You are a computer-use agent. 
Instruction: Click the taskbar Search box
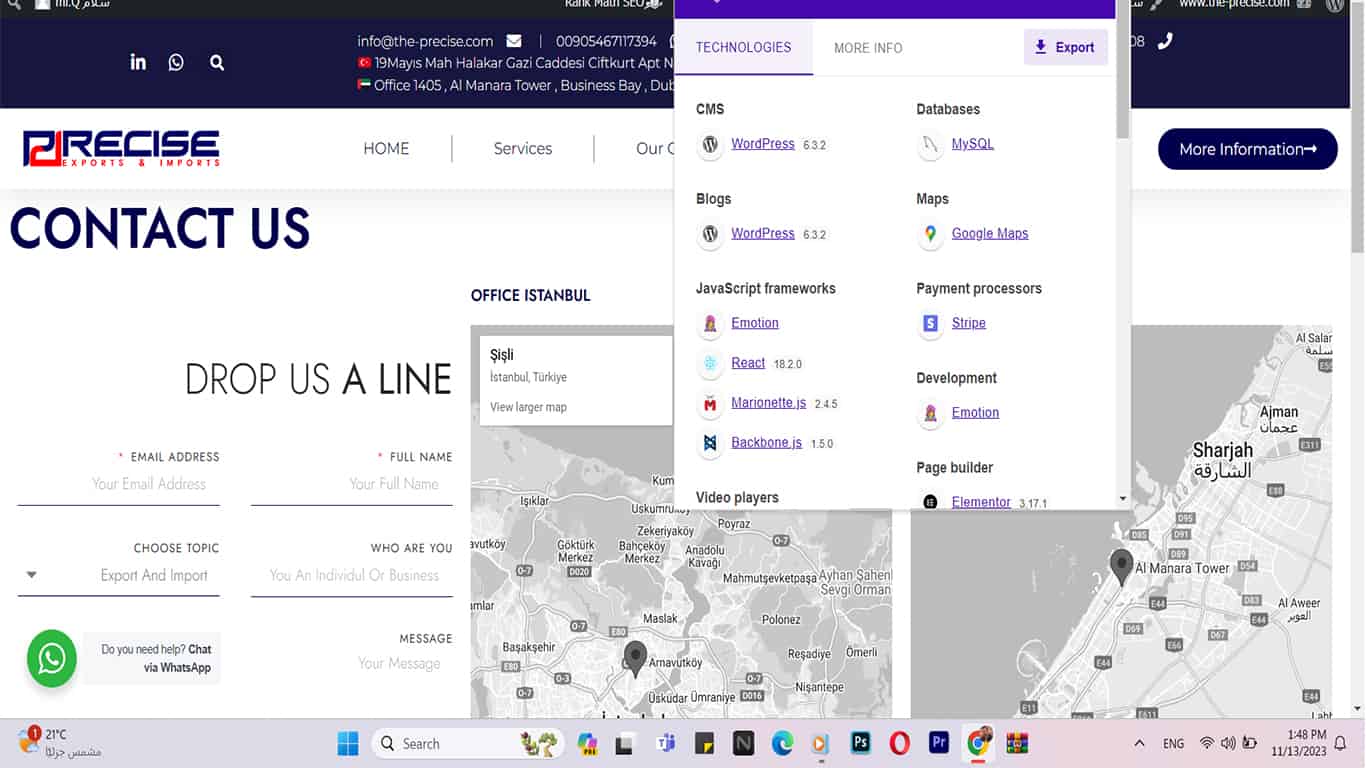(x=468, y=743)
